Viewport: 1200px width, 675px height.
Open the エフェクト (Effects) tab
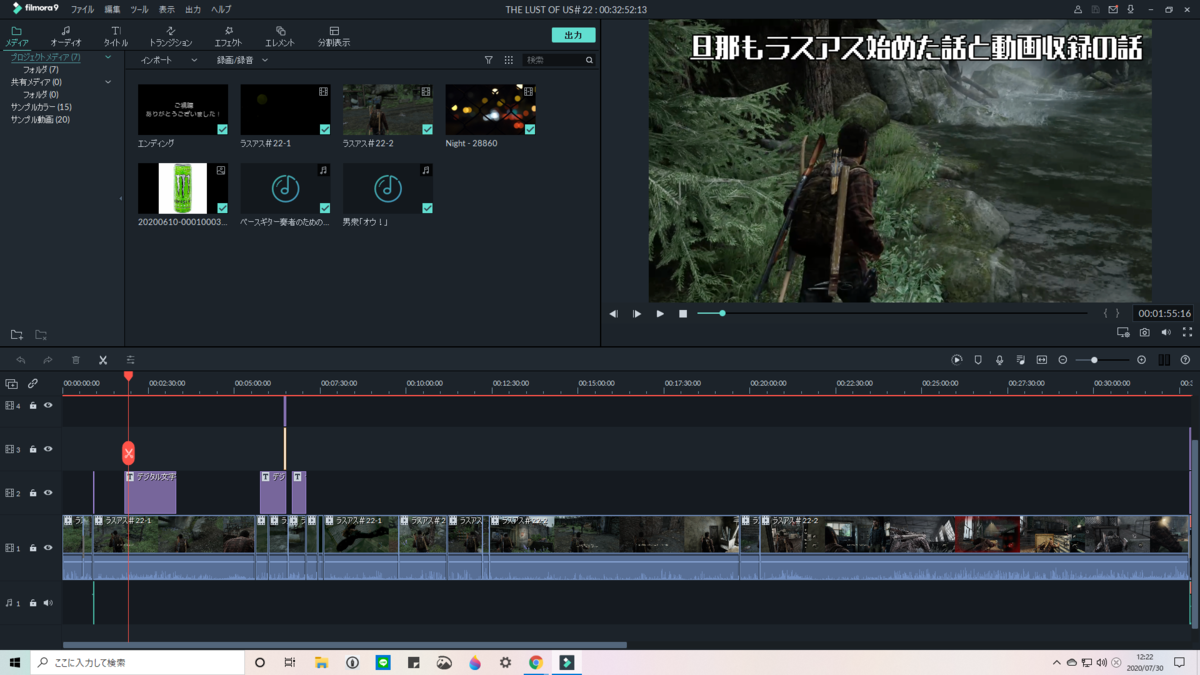click(x=228, y=37)
